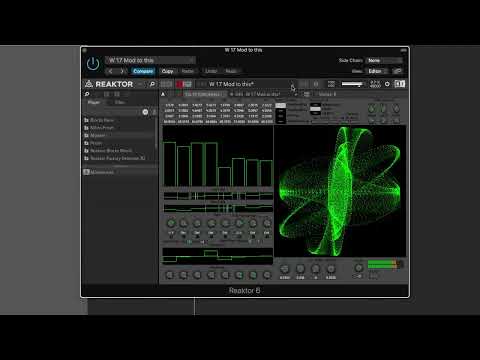
Task: Open the View 'Editor' dropdown
Action: click(x=377, y=71)
